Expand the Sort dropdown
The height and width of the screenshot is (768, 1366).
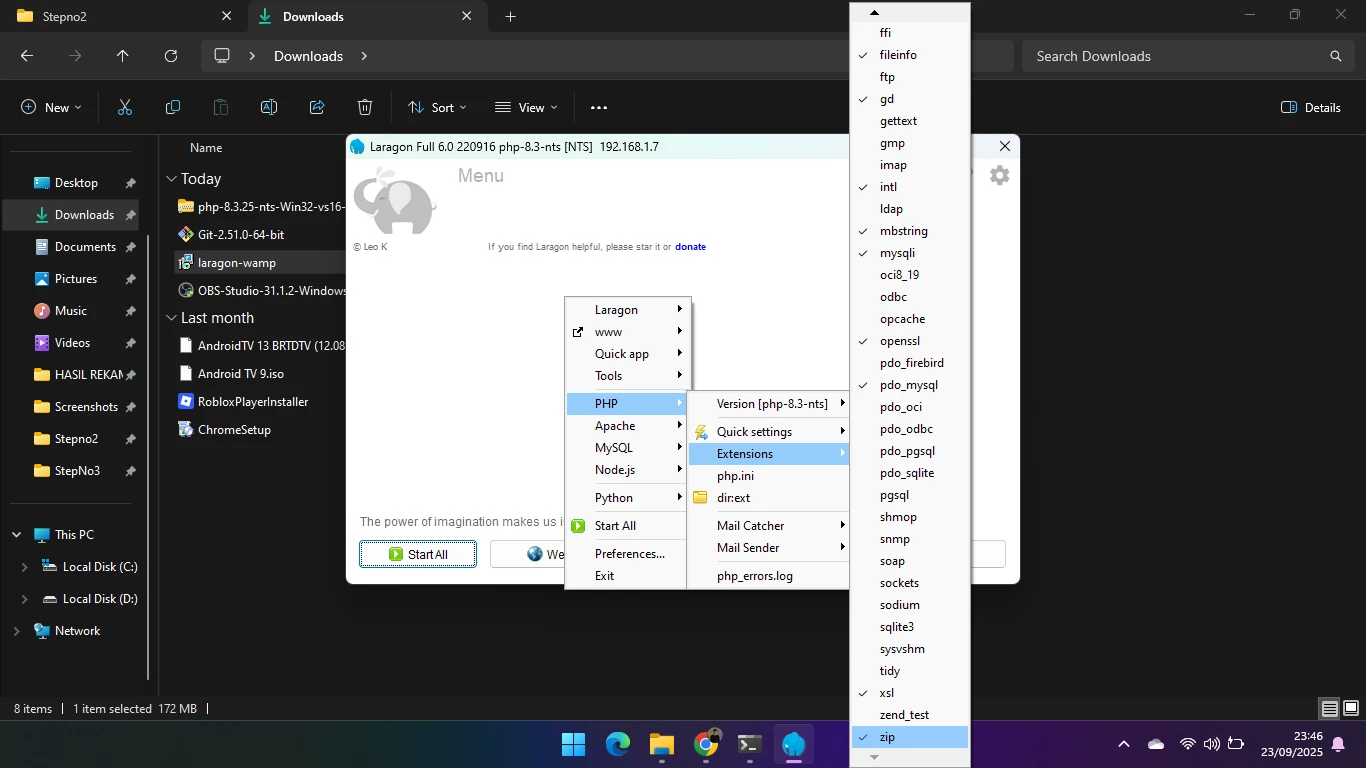[437, 108]
